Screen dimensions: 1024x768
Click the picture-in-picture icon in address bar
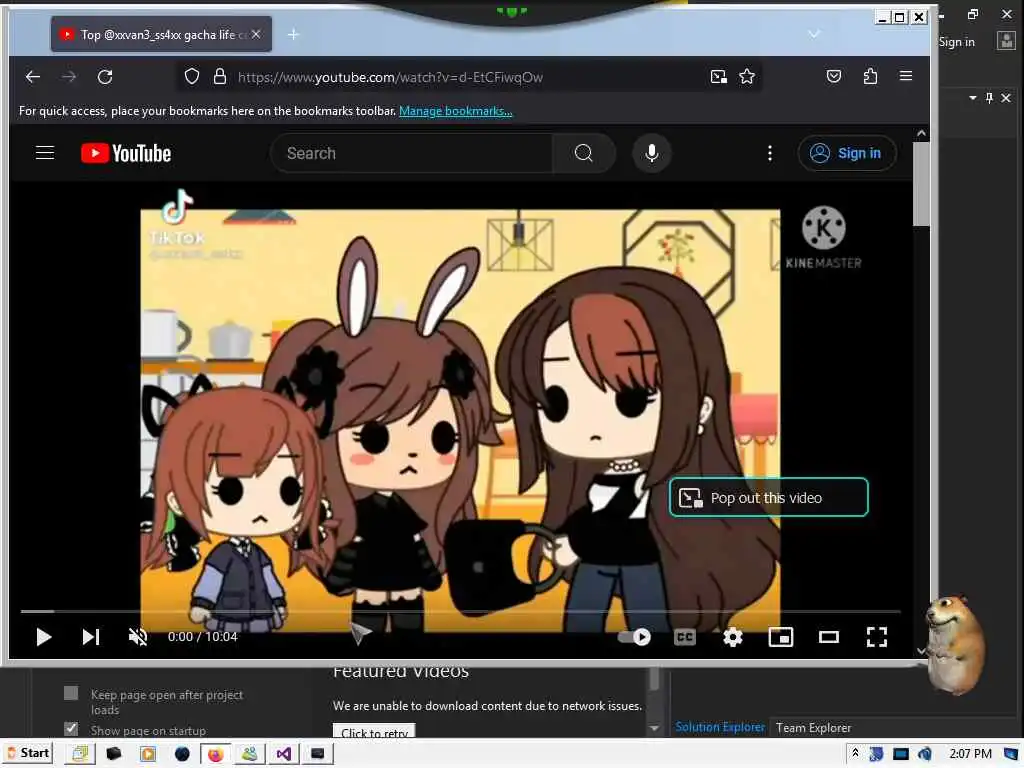(718, 77)
